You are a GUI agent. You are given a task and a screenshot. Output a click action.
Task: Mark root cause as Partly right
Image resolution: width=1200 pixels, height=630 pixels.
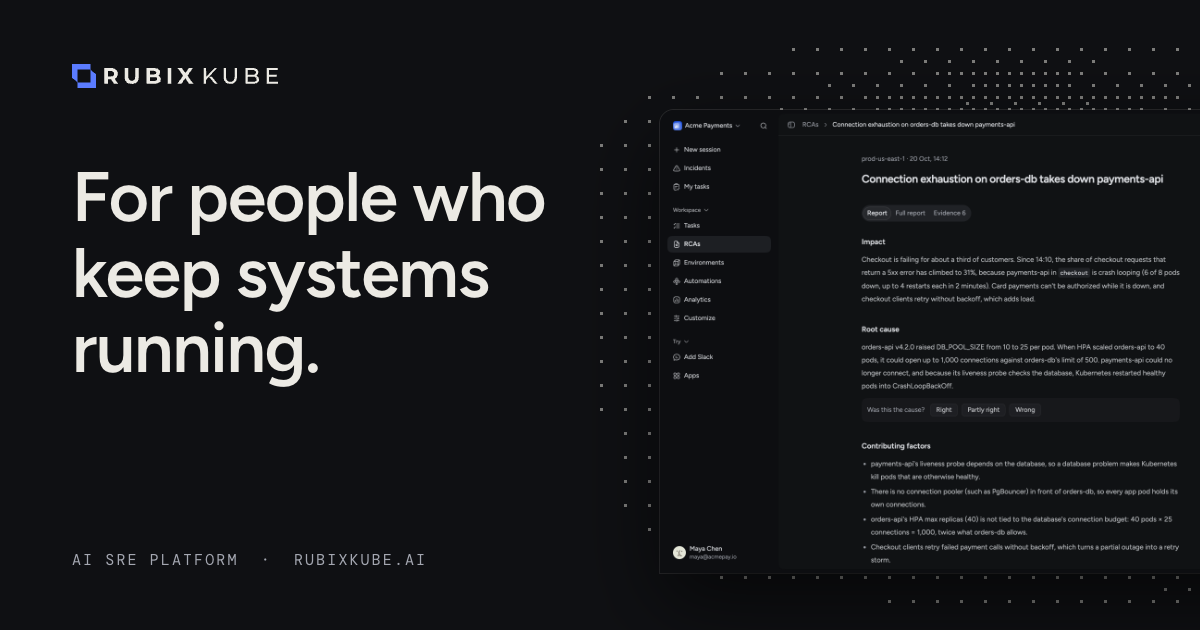[x=983, y=410]
